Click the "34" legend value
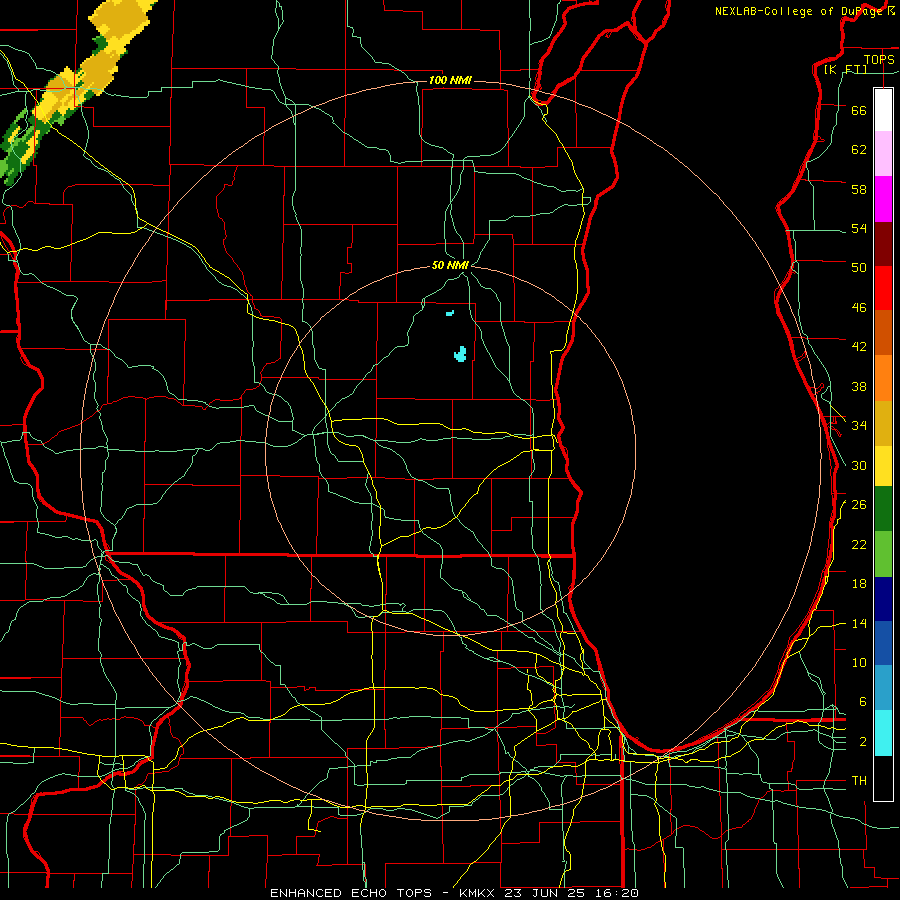The image size is (900, 900). click(859, 426)
